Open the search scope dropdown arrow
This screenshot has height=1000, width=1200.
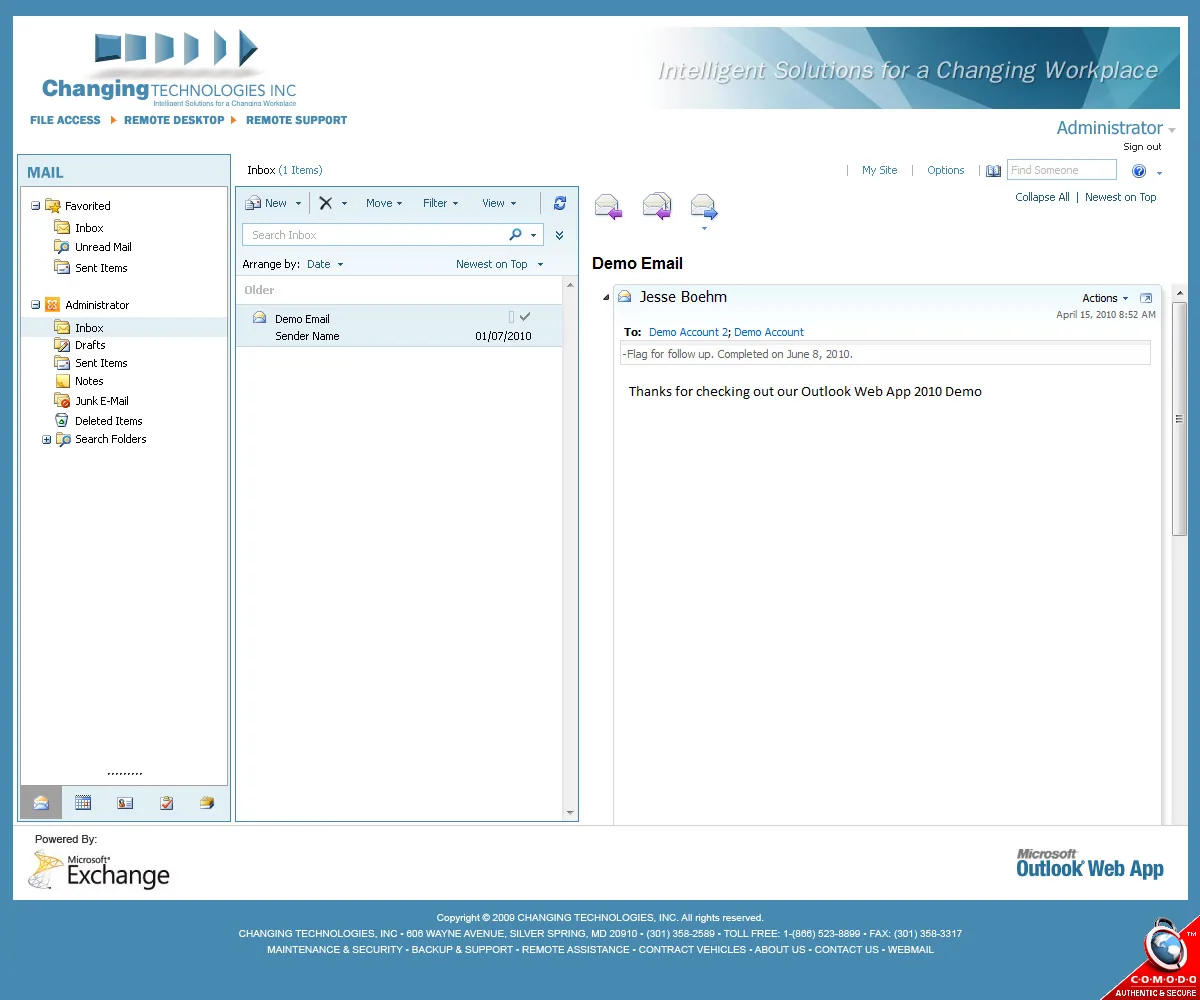(534, 236)
